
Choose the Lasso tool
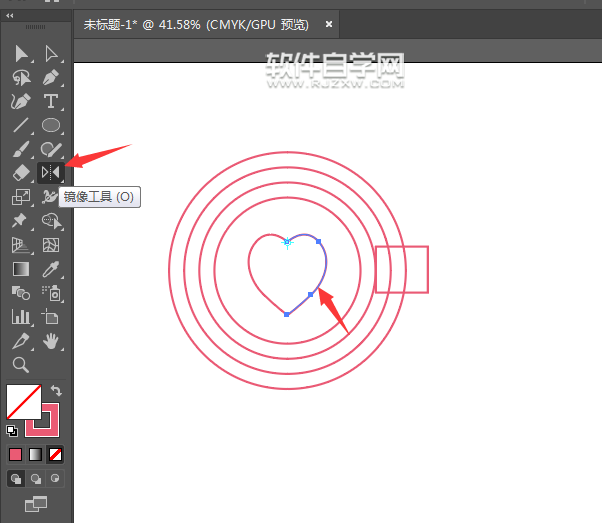(21, 78)
